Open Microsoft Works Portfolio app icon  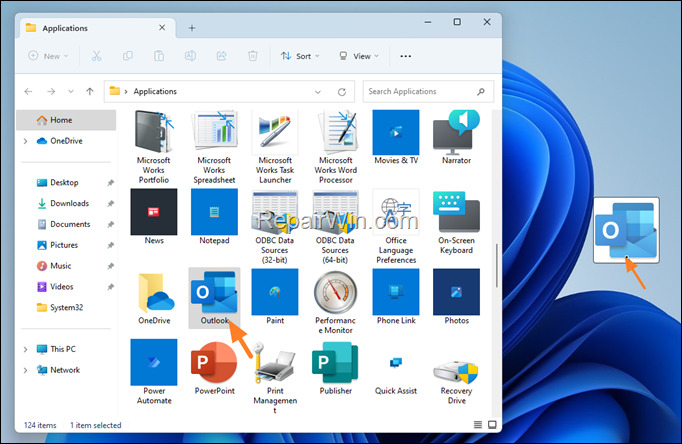tap(154, 132)
